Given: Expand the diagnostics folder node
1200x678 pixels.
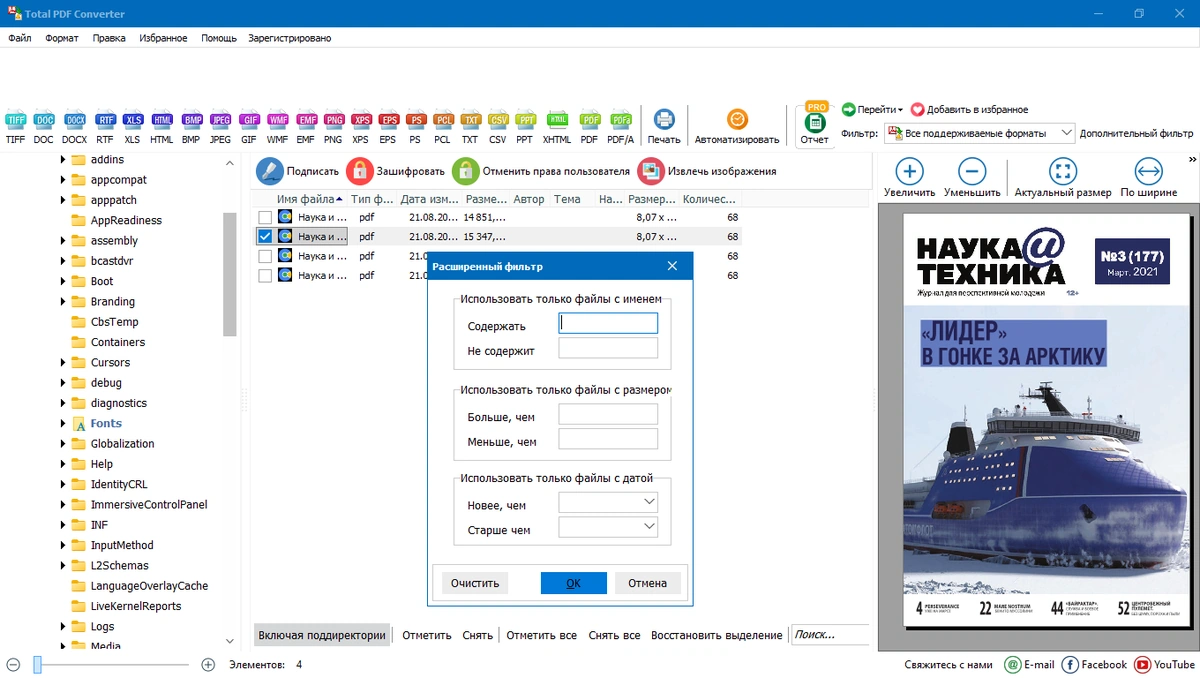Looking at the screenshot, I should (63, 403).
